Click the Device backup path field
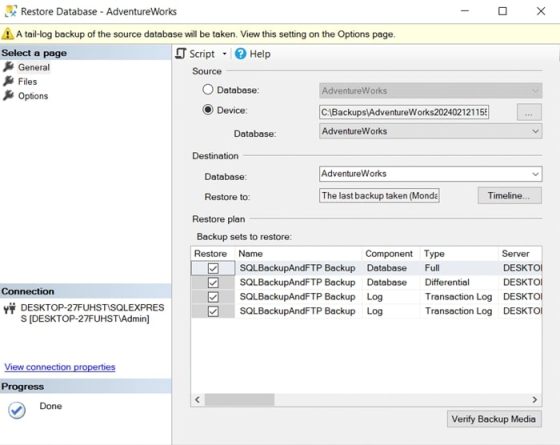 (x=404, y=112)
